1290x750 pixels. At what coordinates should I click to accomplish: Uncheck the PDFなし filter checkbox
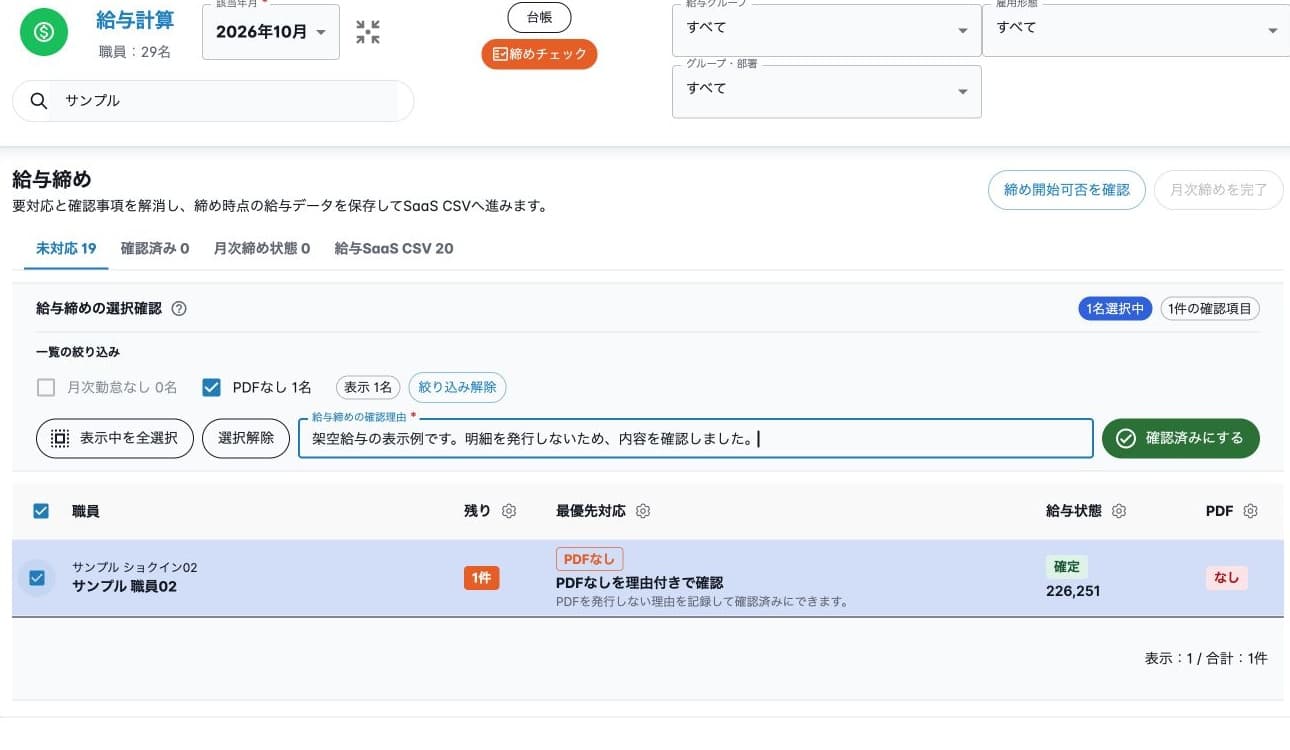pyautogui.click(x=211, y=387)
